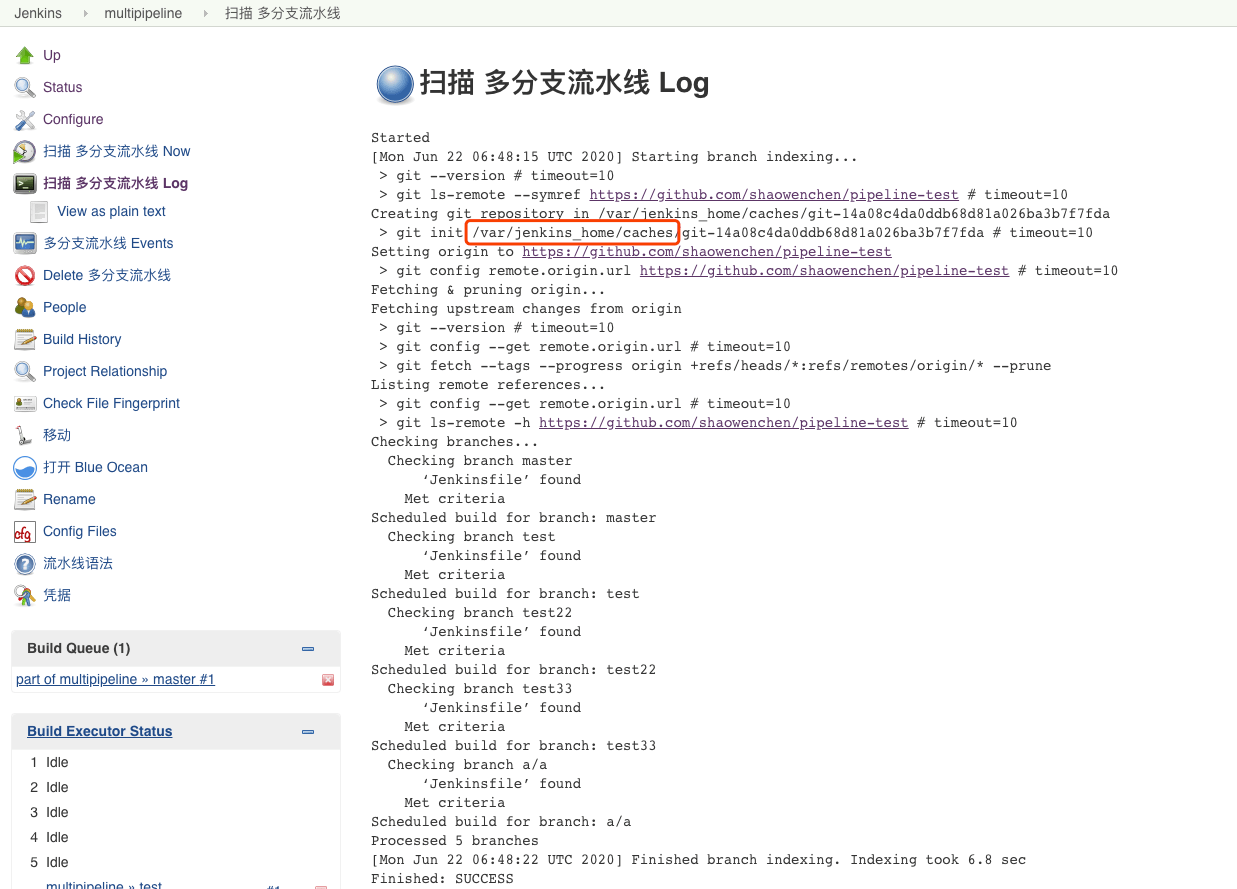1237x889 pixels.
Task: Open breadcrumb arrow after multipipeline
Action: 206,13
